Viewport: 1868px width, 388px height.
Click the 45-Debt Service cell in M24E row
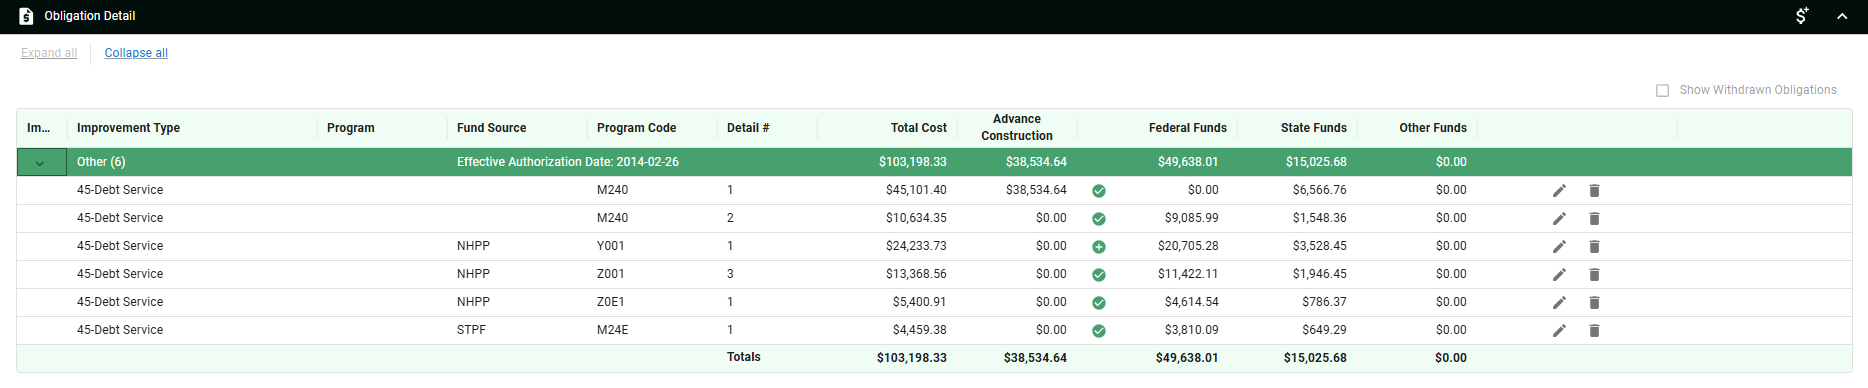tap(120, 330)
